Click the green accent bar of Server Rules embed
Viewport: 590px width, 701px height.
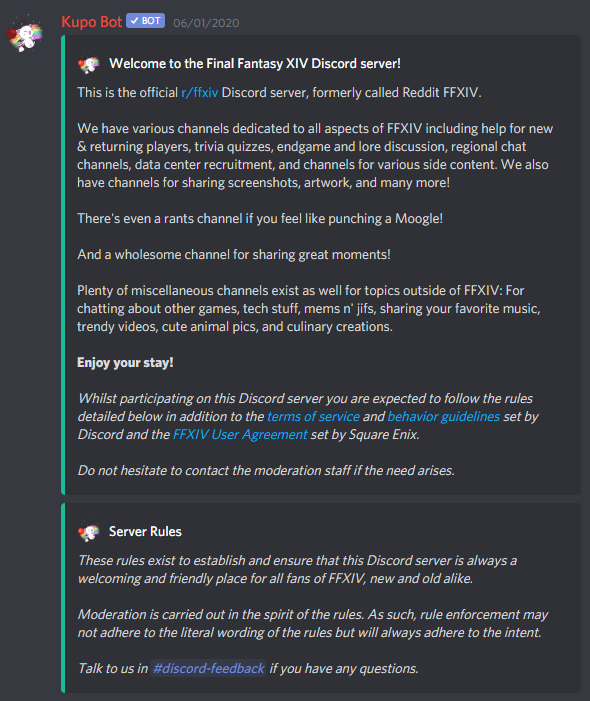[x=63, y=598]
